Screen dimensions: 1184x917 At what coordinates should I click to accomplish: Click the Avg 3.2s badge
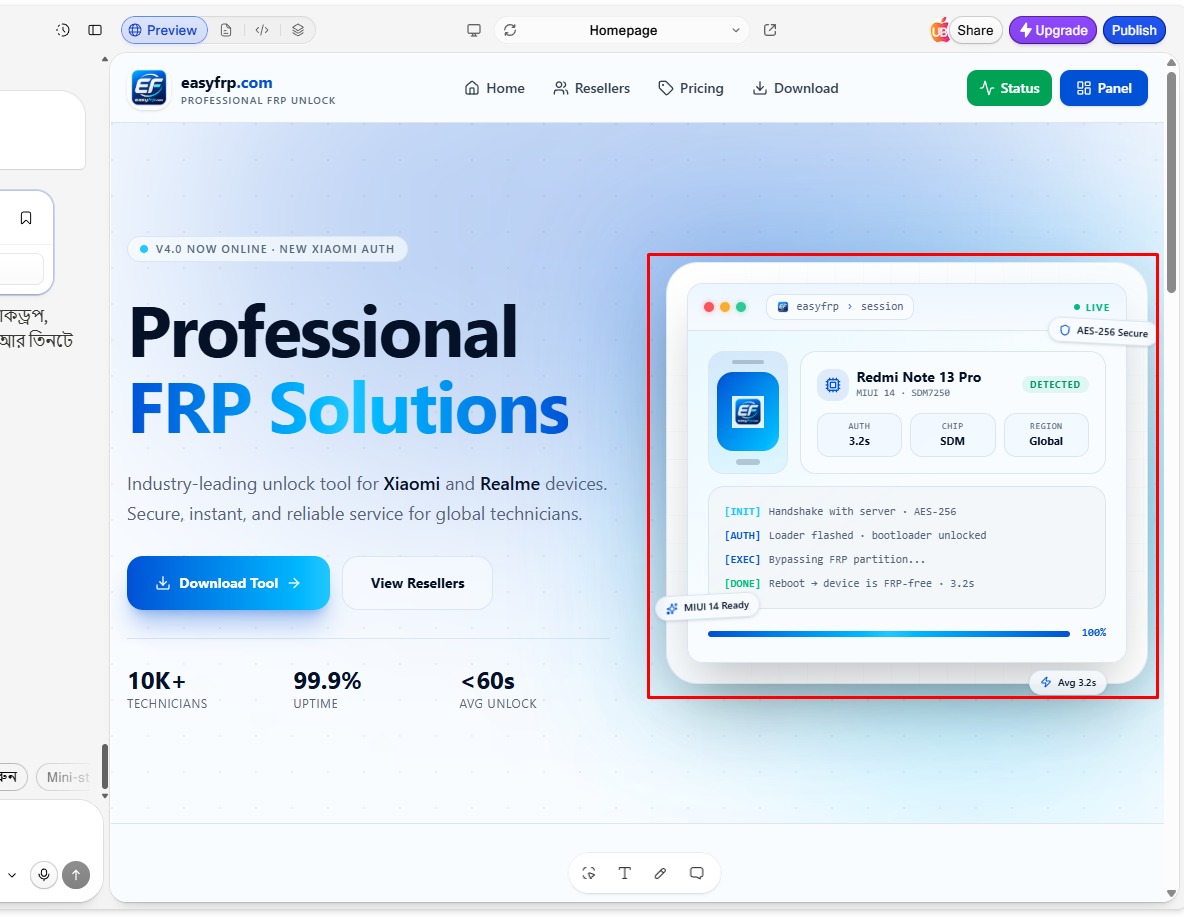pyautogui.click(x=1068, y=682)
